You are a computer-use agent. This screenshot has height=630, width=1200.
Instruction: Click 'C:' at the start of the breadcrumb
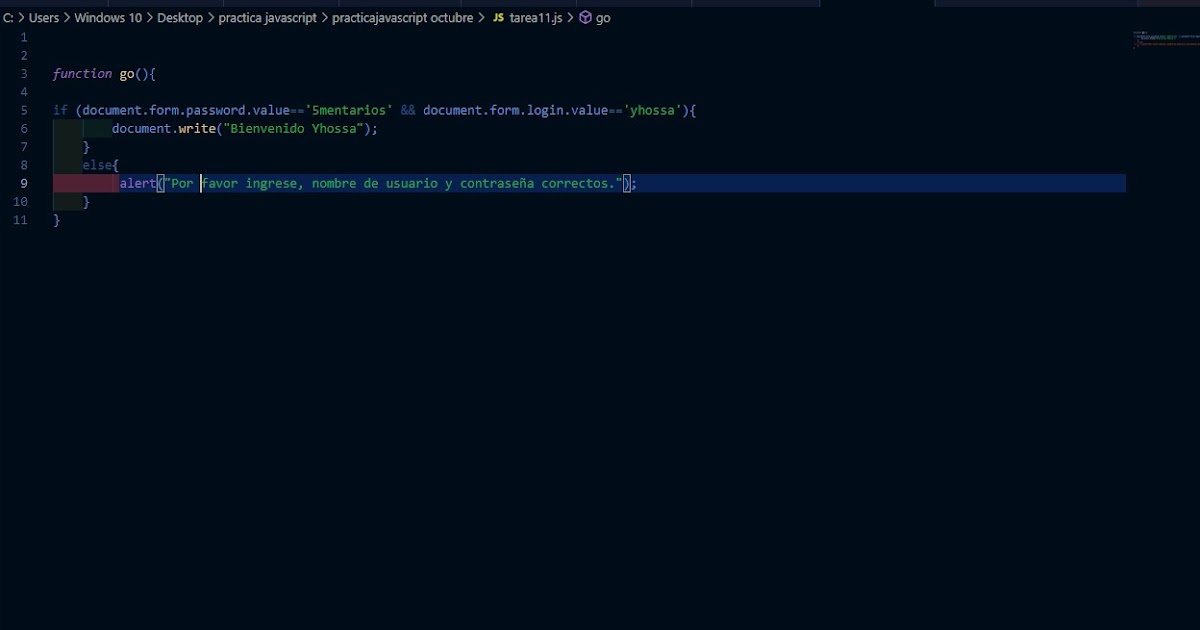click(9, 17)
